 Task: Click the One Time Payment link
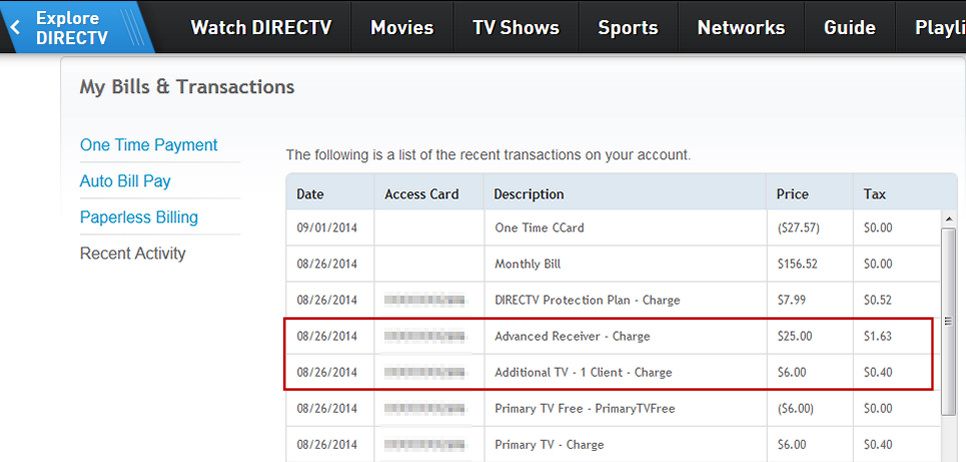pyautogui.click(x=148, y=145)
